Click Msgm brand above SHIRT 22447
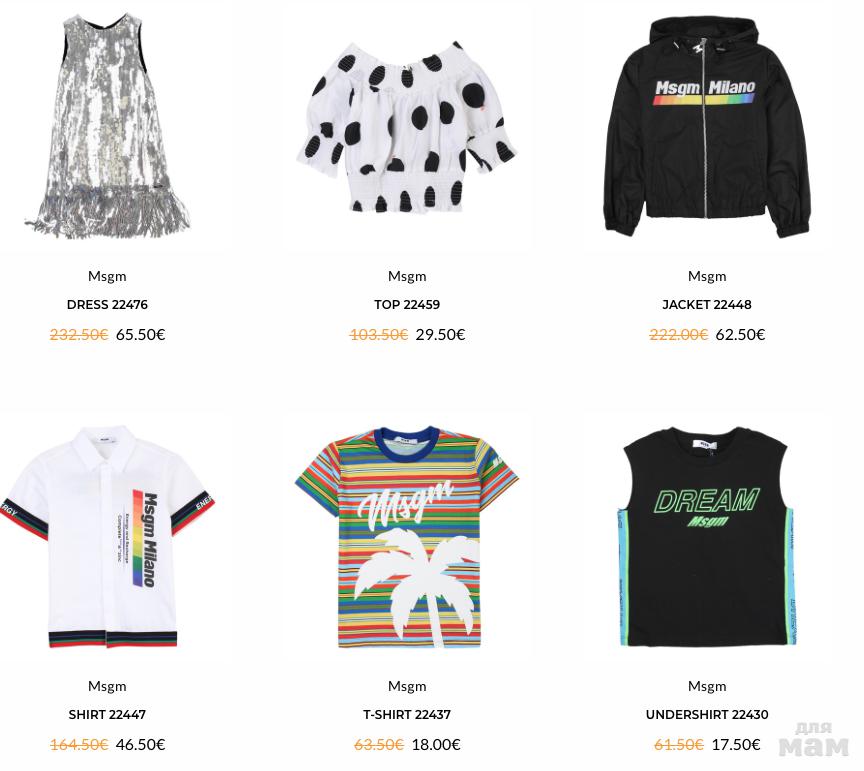Viewport: 864px width, 771px height. [107, 686]
